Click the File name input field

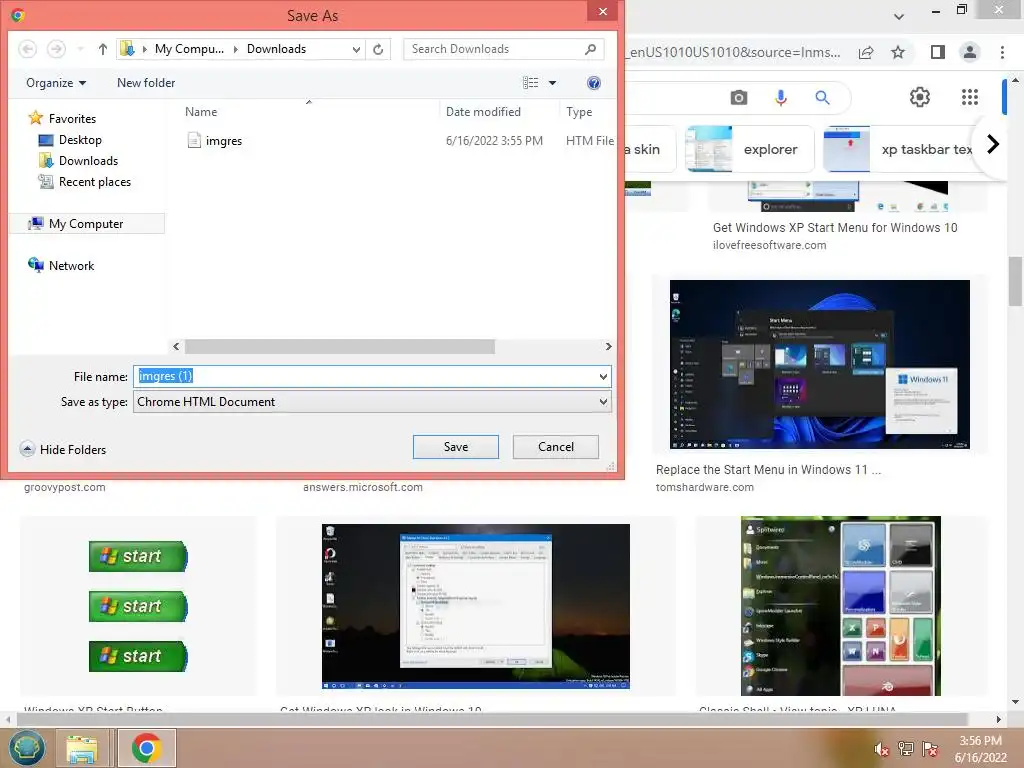point(364,376)
